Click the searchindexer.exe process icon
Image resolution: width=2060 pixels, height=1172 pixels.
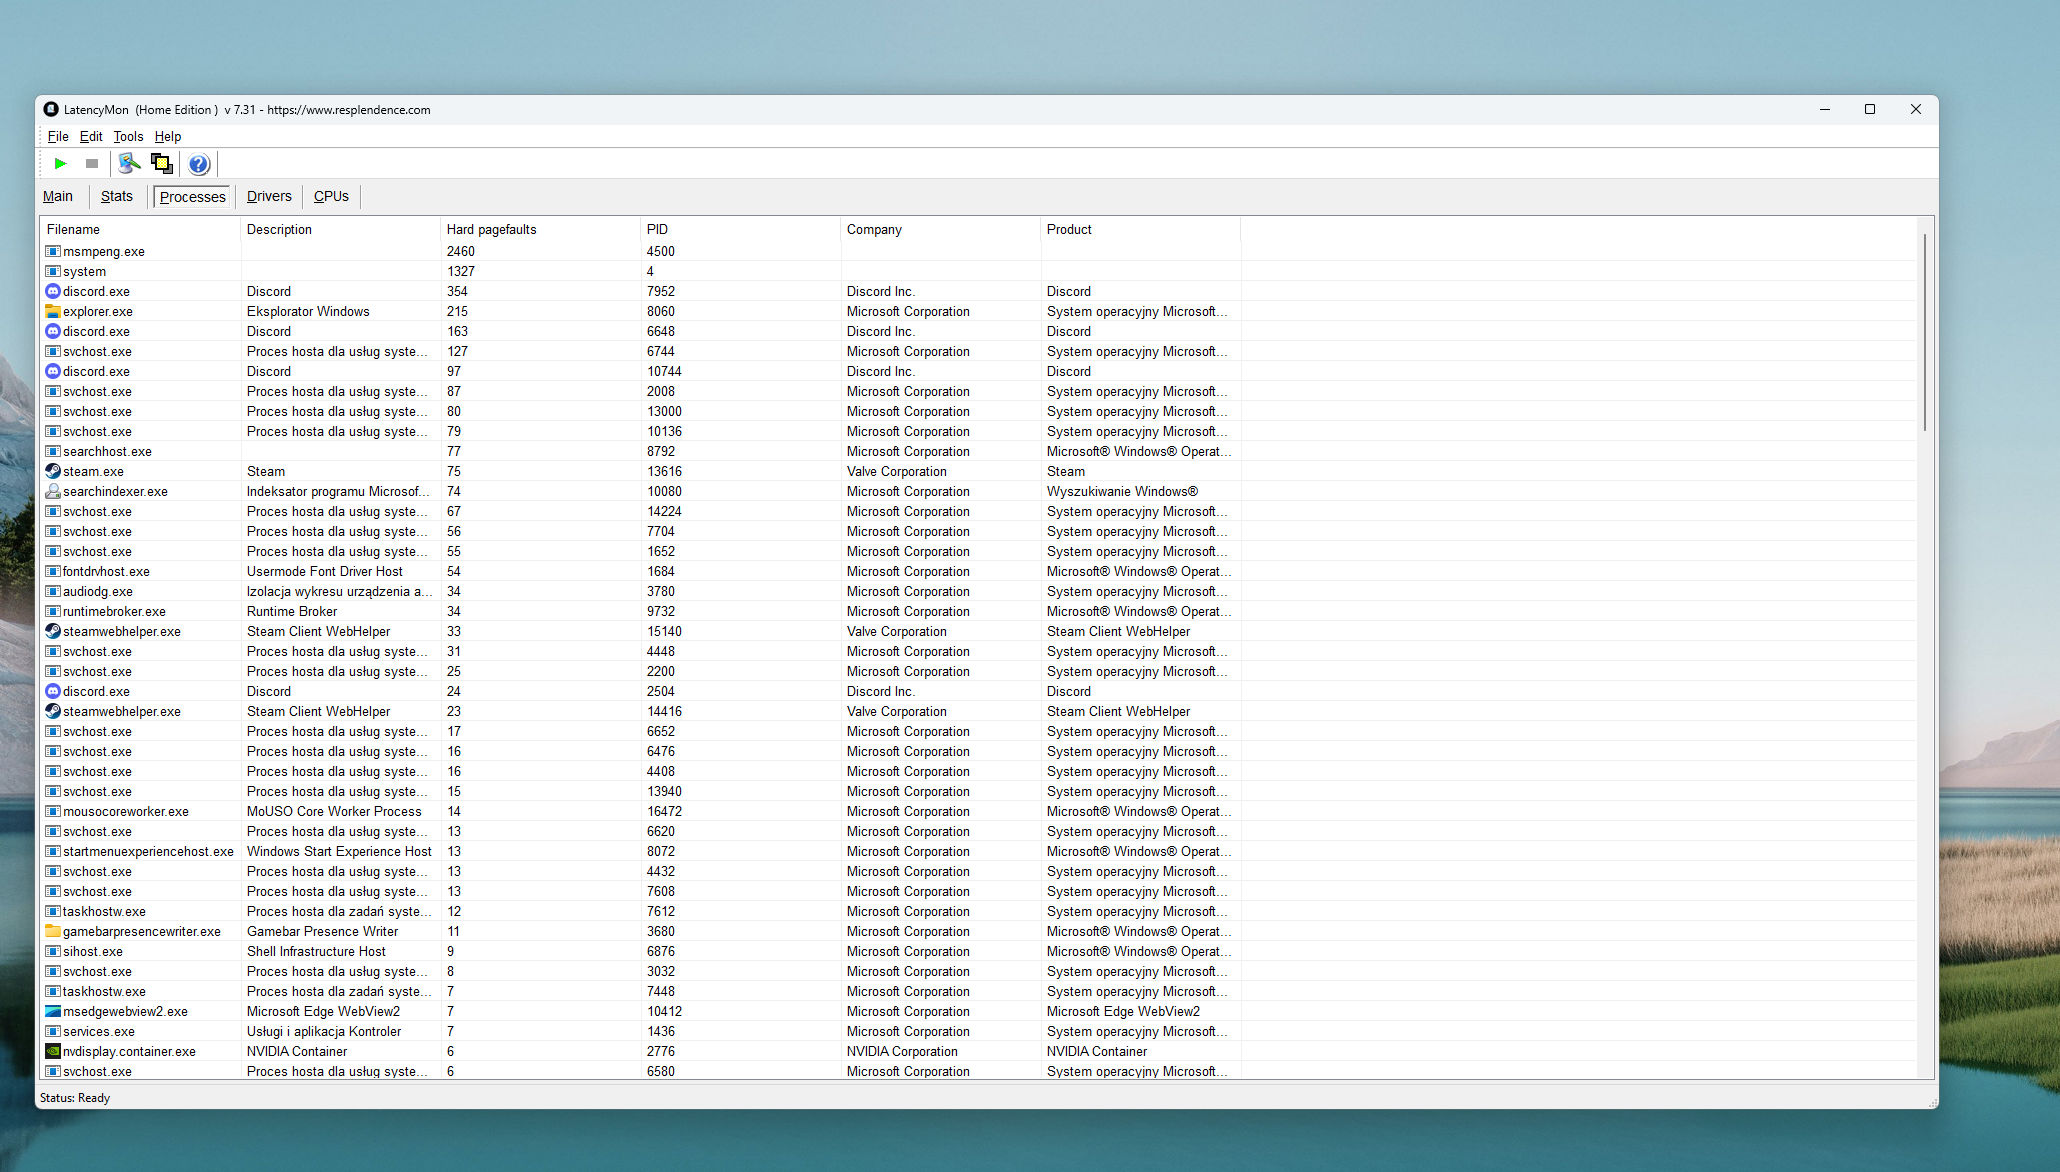click(53, 491)
